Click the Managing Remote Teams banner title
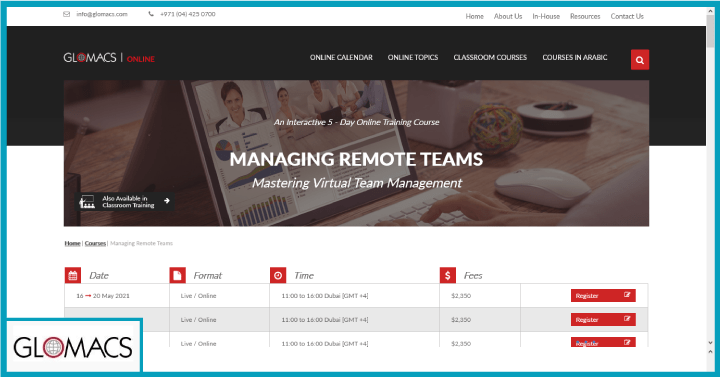 tap(356, 159)
